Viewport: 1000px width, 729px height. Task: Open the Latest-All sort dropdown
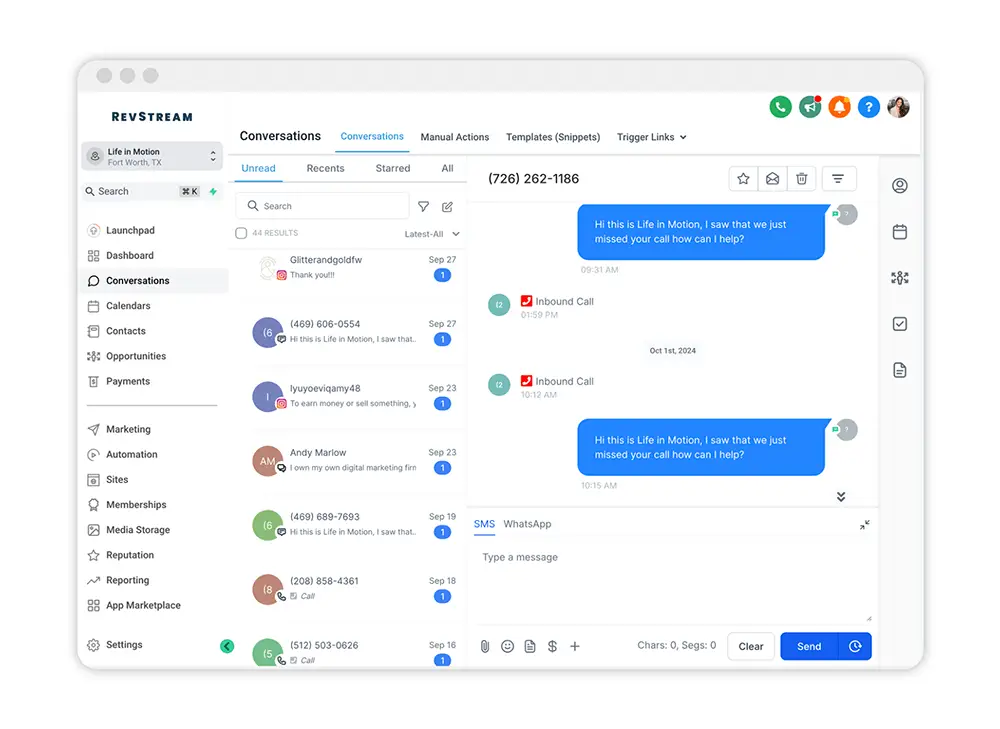[432, 233]
